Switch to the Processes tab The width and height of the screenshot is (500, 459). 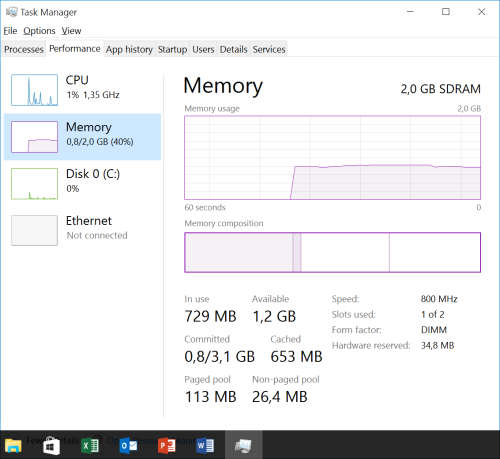(24, 49)
